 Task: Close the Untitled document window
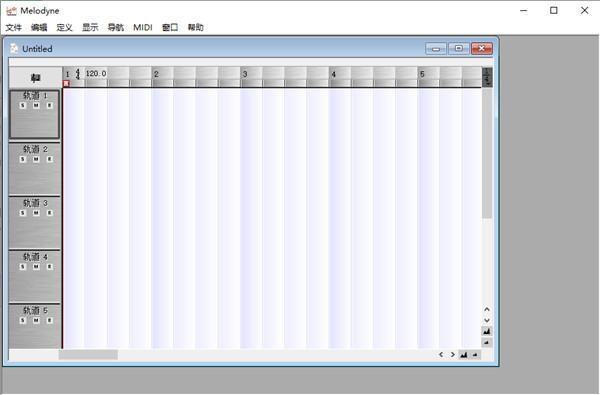[482, 49]
